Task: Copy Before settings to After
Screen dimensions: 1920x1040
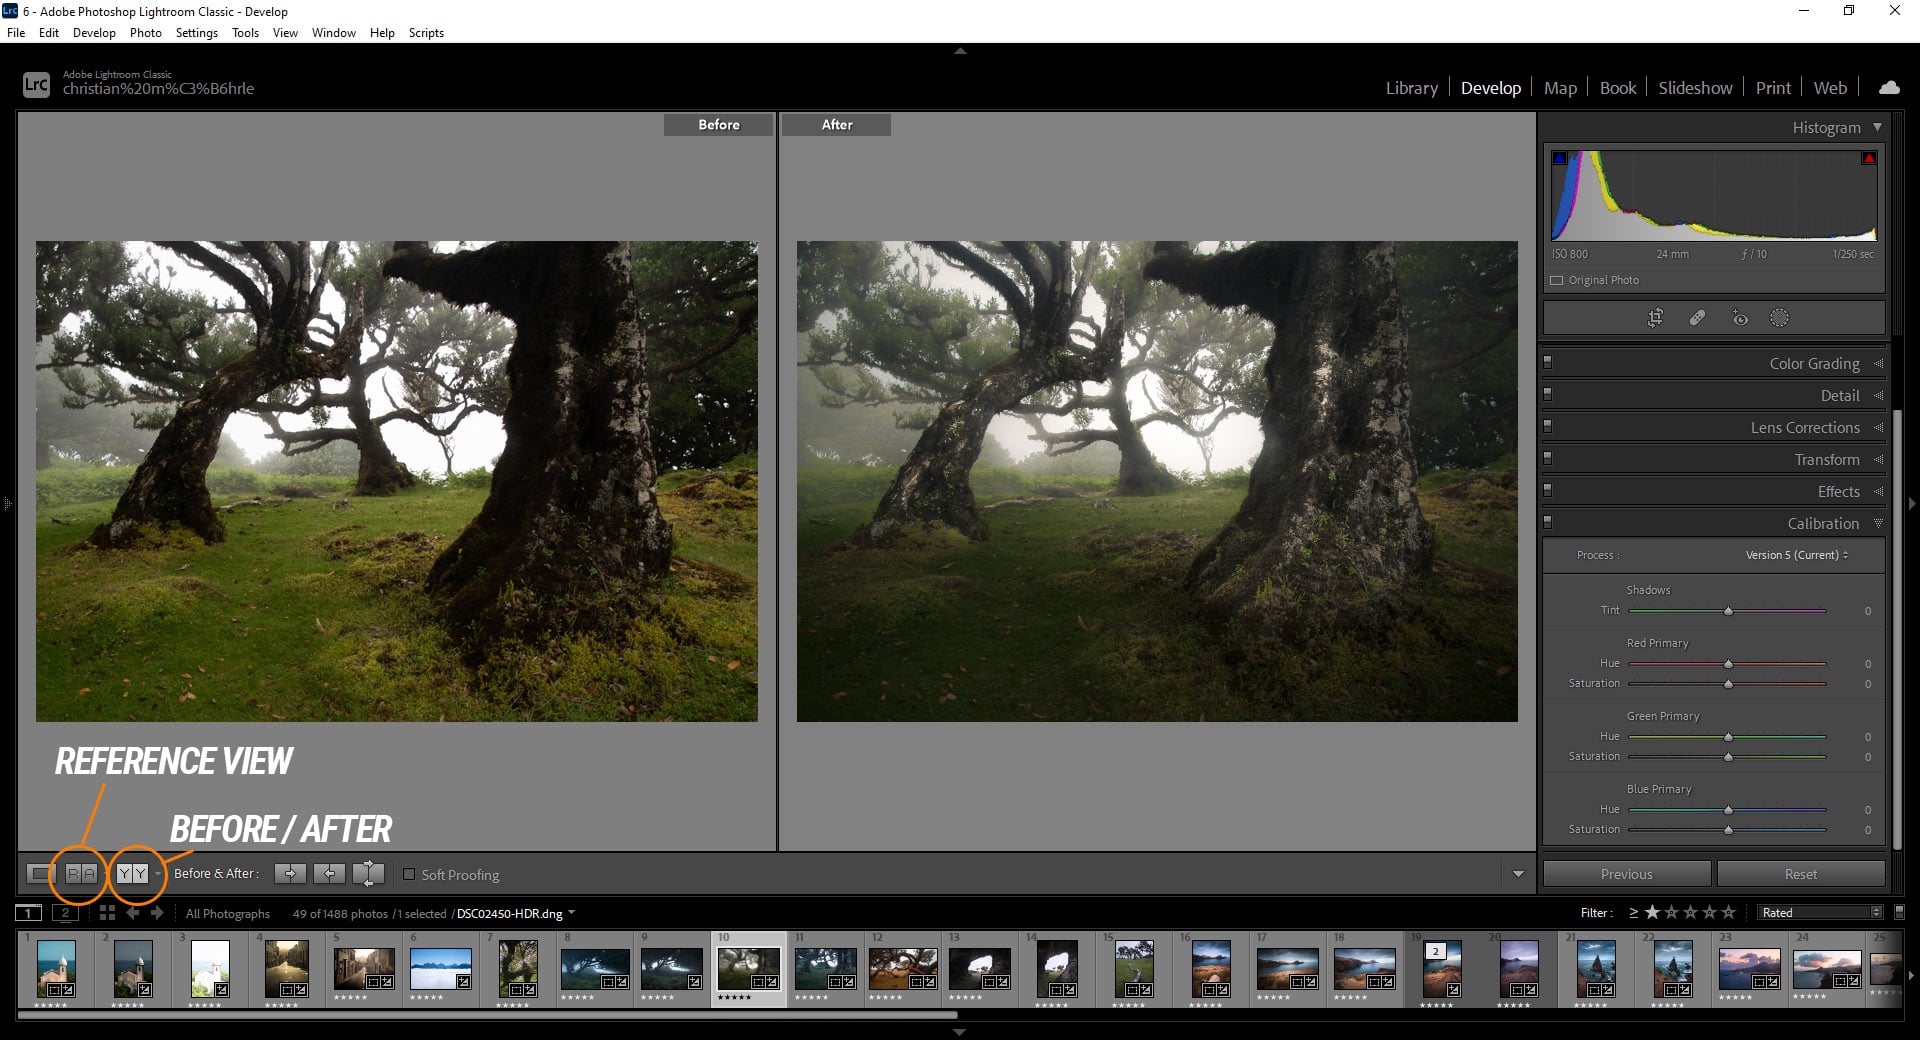Action: point(290,873)
